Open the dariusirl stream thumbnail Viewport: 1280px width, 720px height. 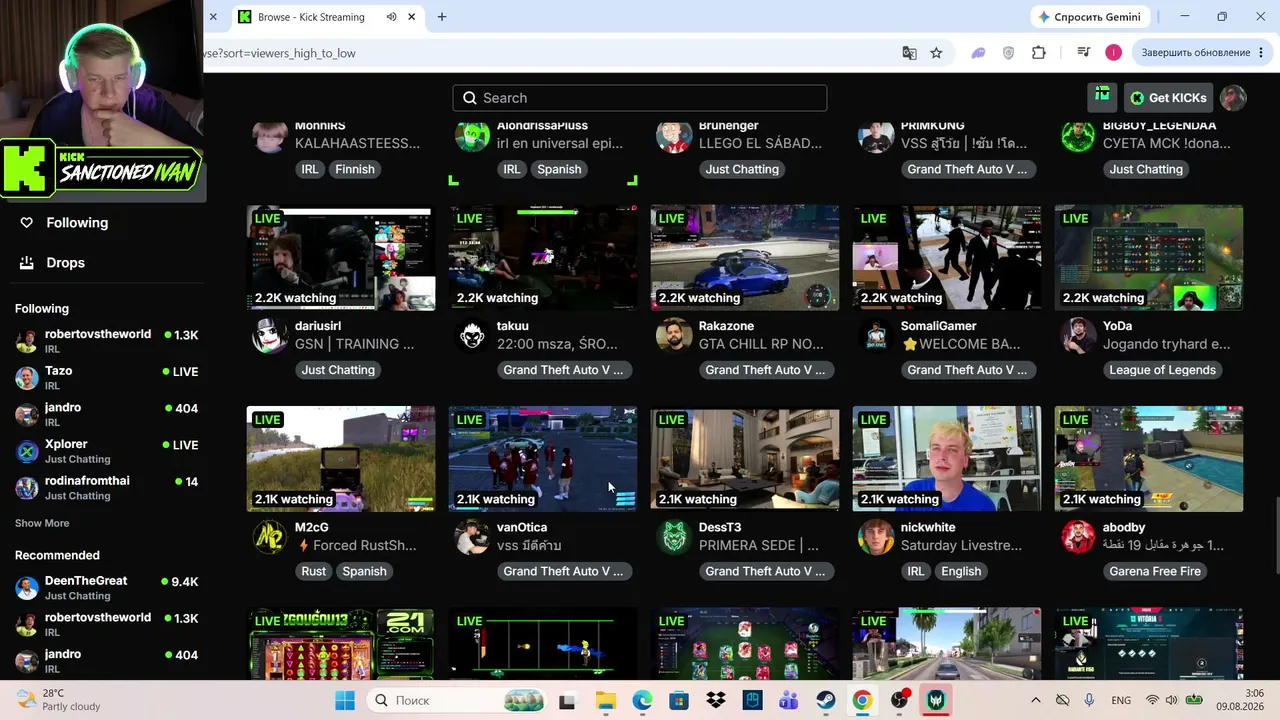click(x=341, y=258)
